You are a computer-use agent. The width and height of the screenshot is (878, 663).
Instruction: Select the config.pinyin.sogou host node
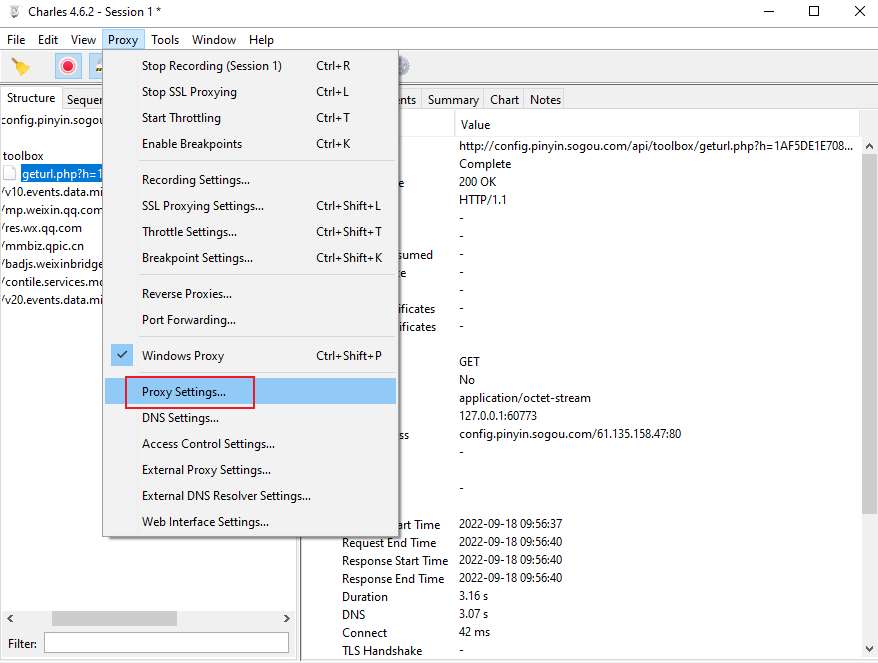pyautogui.click(x=53, y=120)
